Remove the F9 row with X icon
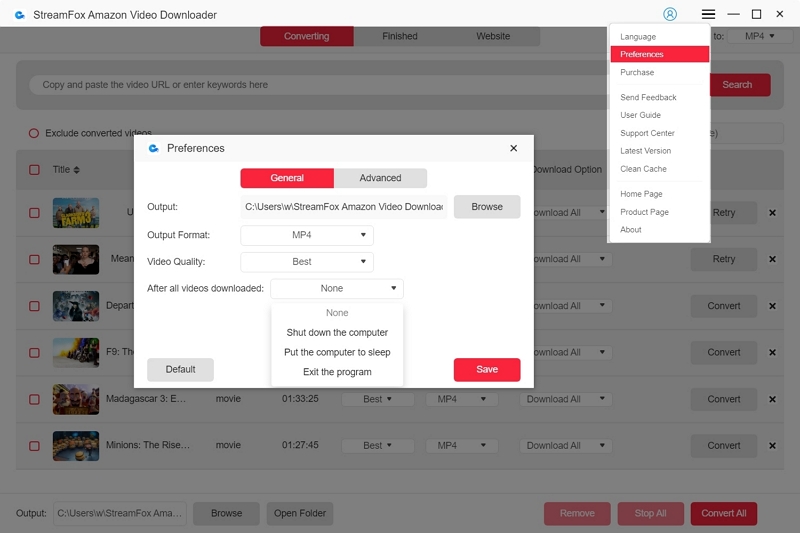800x533 pixels. click(772, 352)
